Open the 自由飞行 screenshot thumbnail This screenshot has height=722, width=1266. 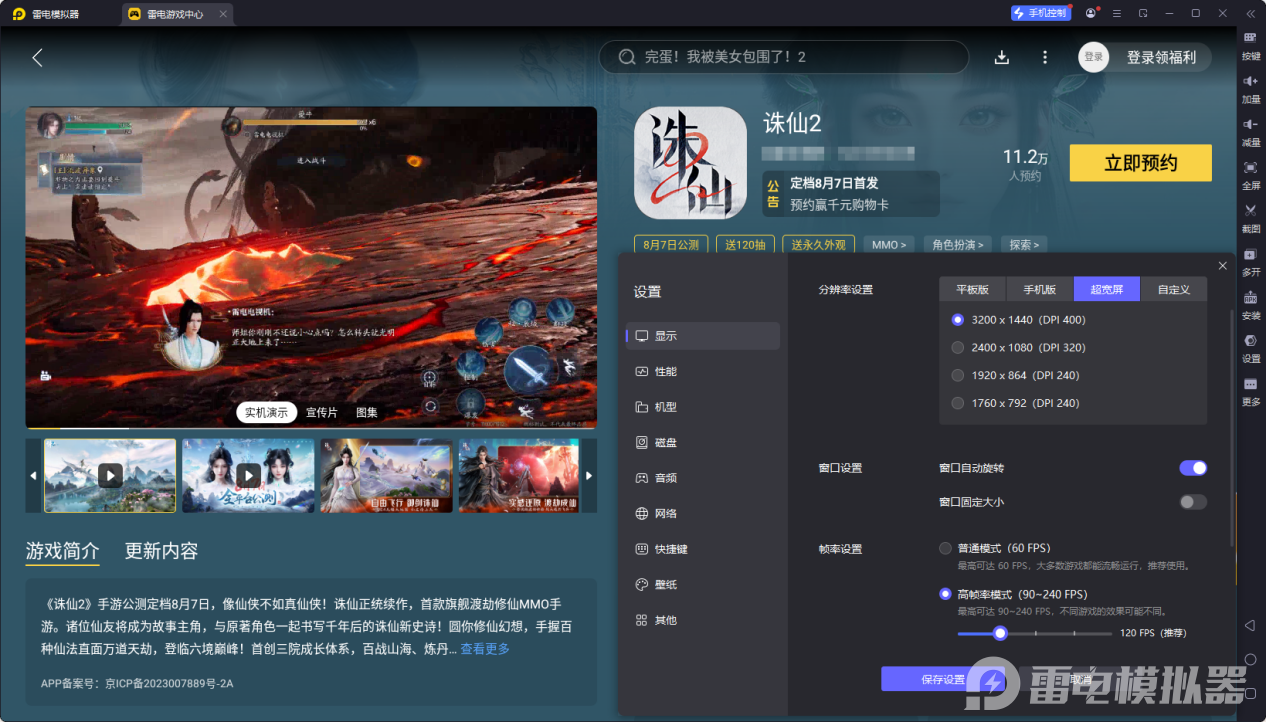click(386, 475)
